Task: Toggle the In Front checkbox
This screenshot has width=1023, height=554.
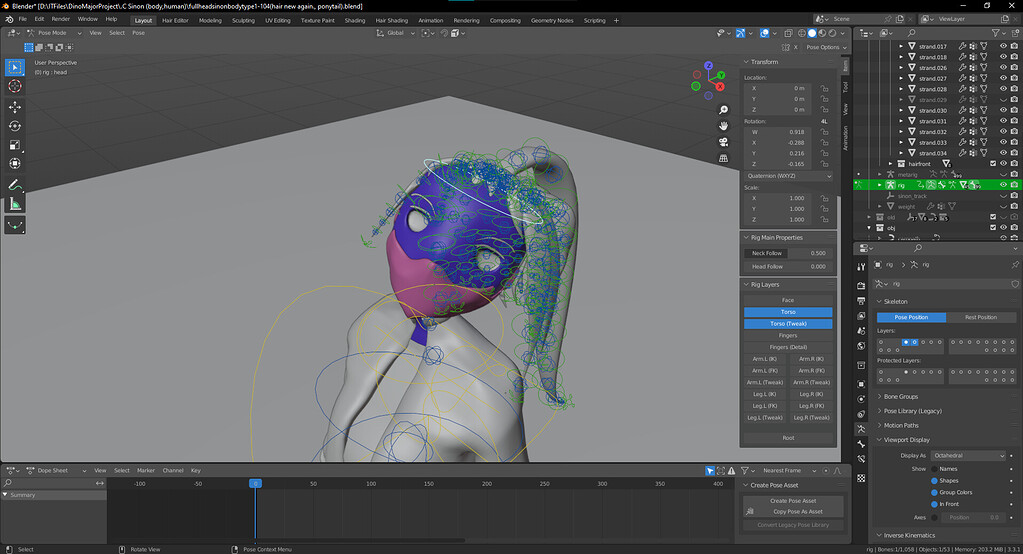Action: click(x=934, y=504)
